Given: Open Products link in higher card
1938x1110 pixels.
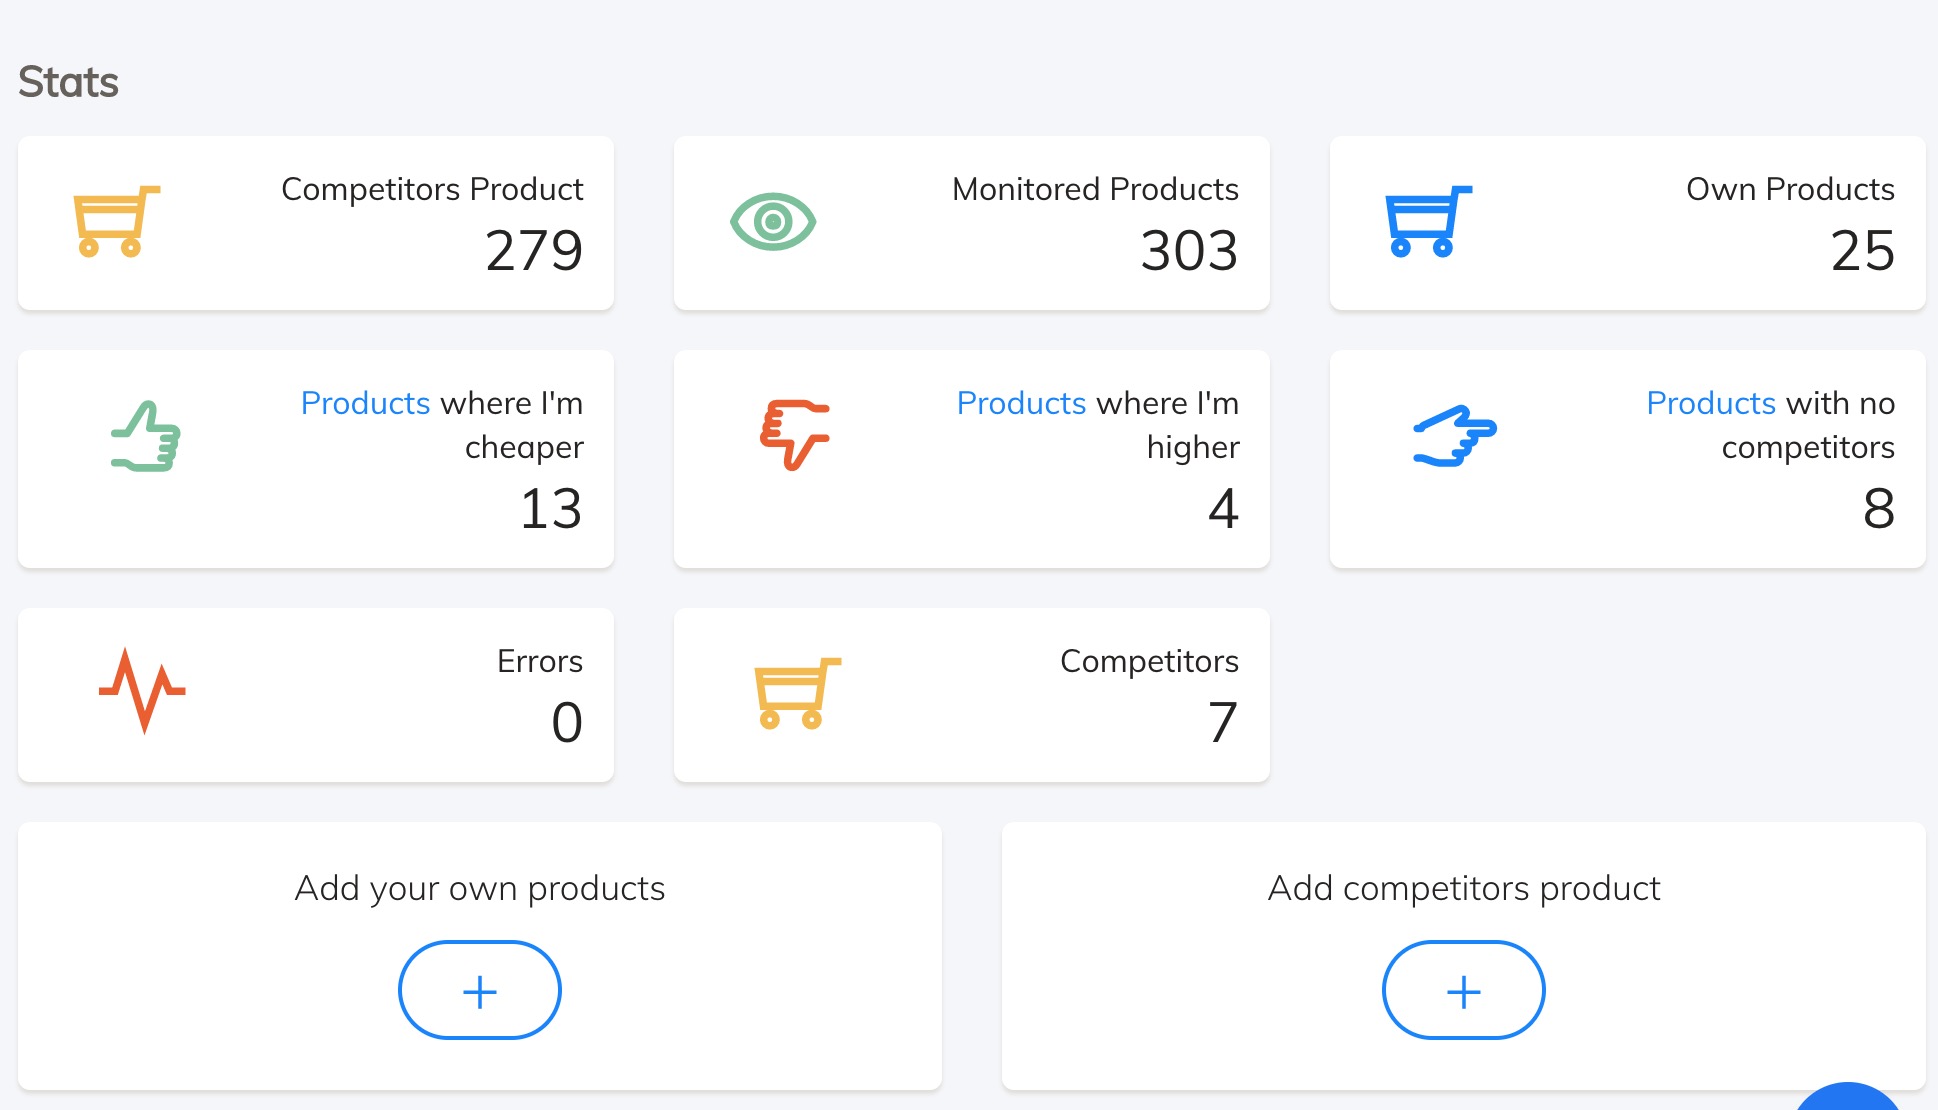Looking at the screenshot, I should 1021,403.
